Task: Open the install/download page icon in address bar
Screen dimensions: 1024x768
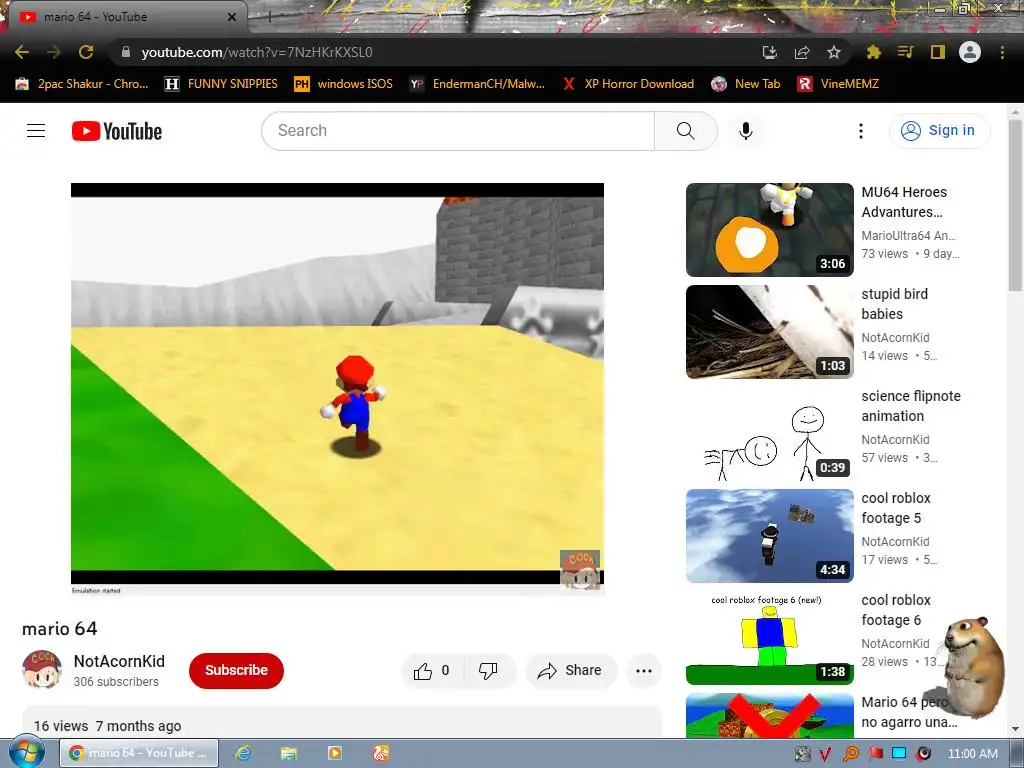Action: coord(770,52)
